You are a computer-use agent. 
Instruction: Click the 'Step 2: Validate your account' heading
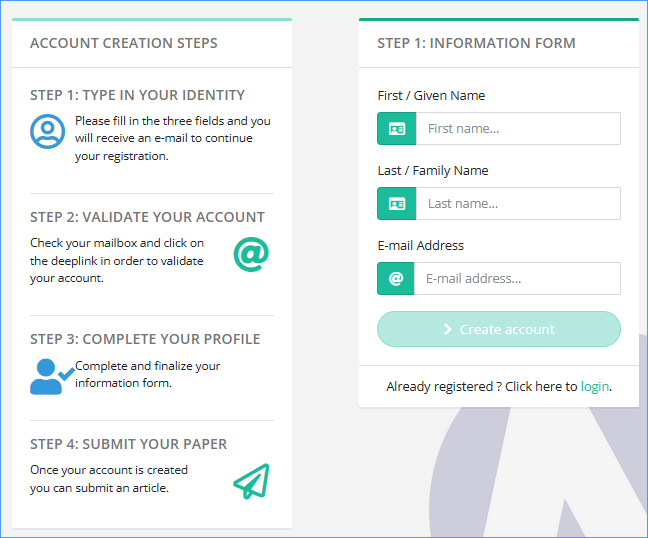(x=147, y=217)
